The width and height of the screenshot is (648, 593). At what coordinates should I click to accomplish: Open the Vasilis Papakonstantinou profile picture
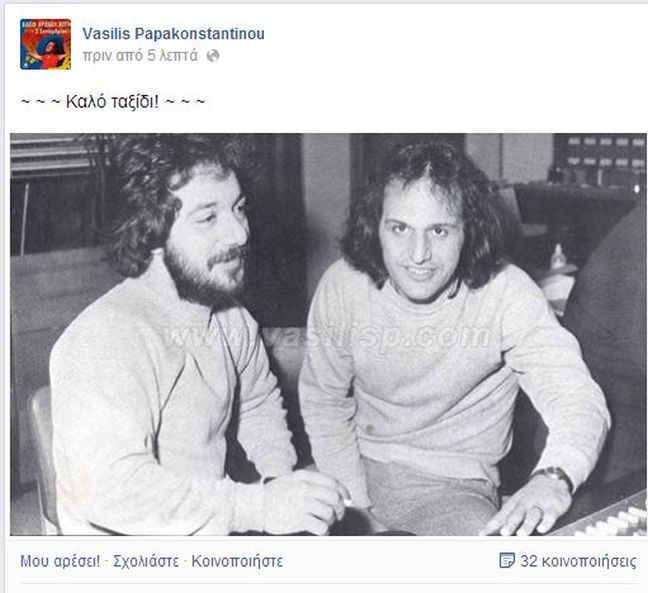coord(45,44)
